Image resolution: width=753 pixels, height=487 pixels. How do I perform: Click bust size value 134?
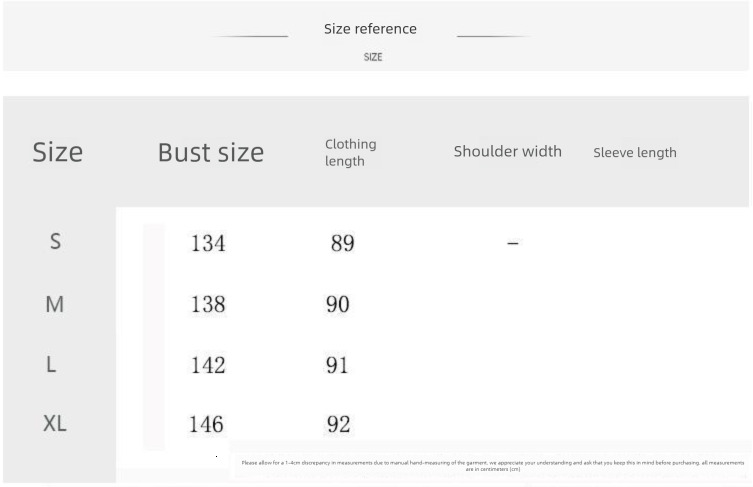click(208, 243)
